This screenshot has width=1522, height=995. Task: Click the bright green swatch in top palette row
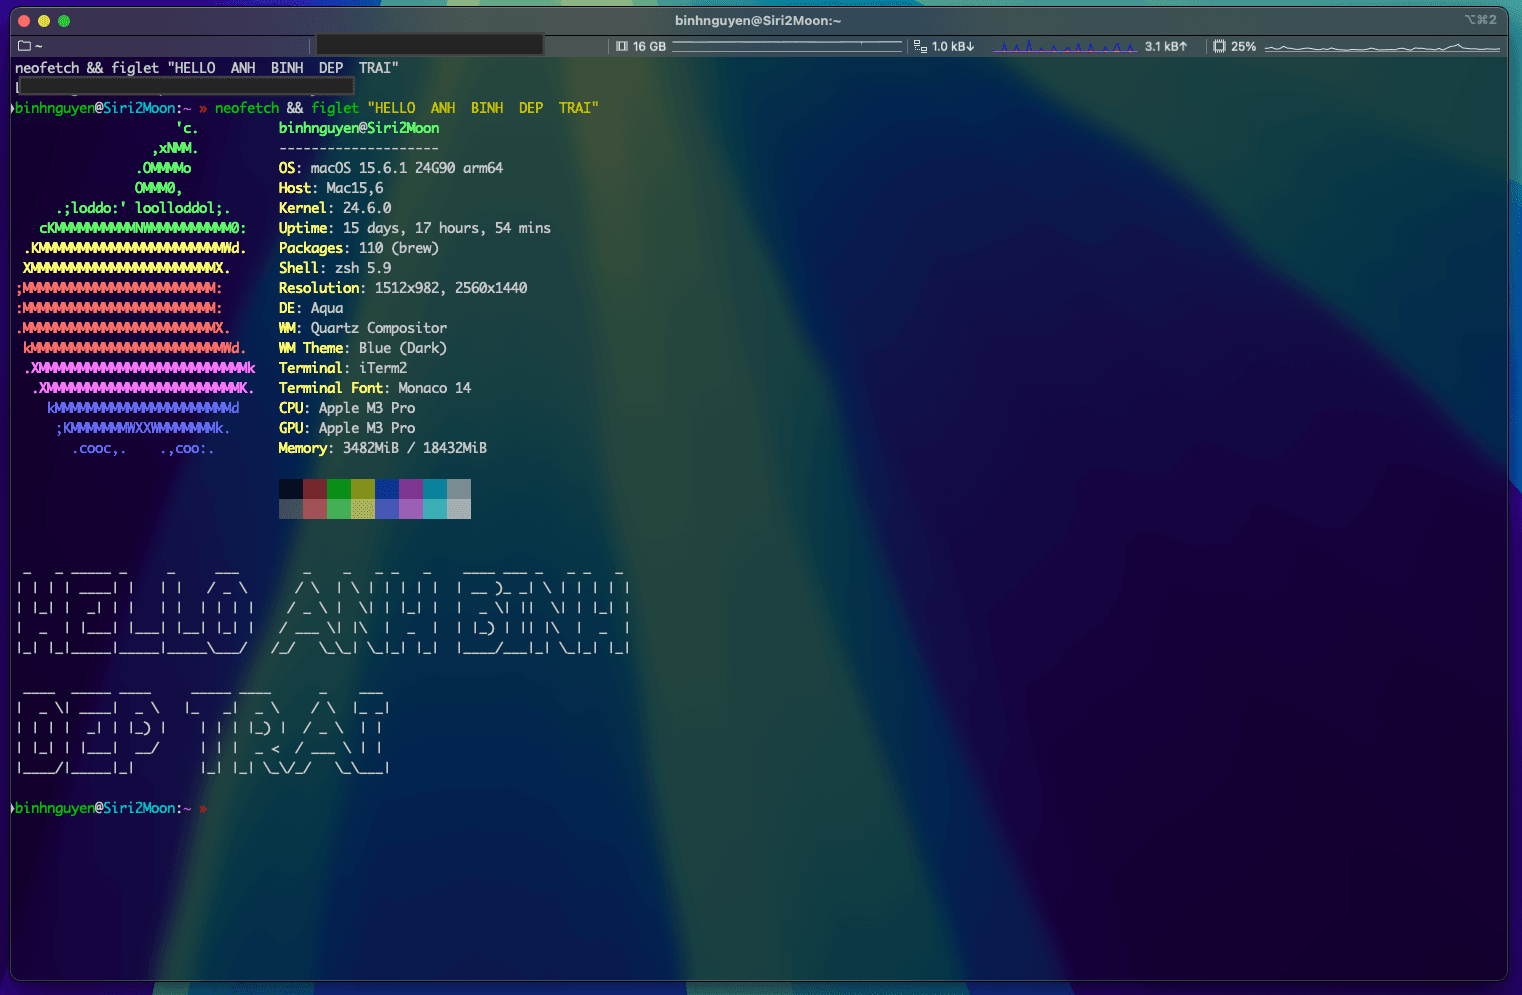pos(339,489)
